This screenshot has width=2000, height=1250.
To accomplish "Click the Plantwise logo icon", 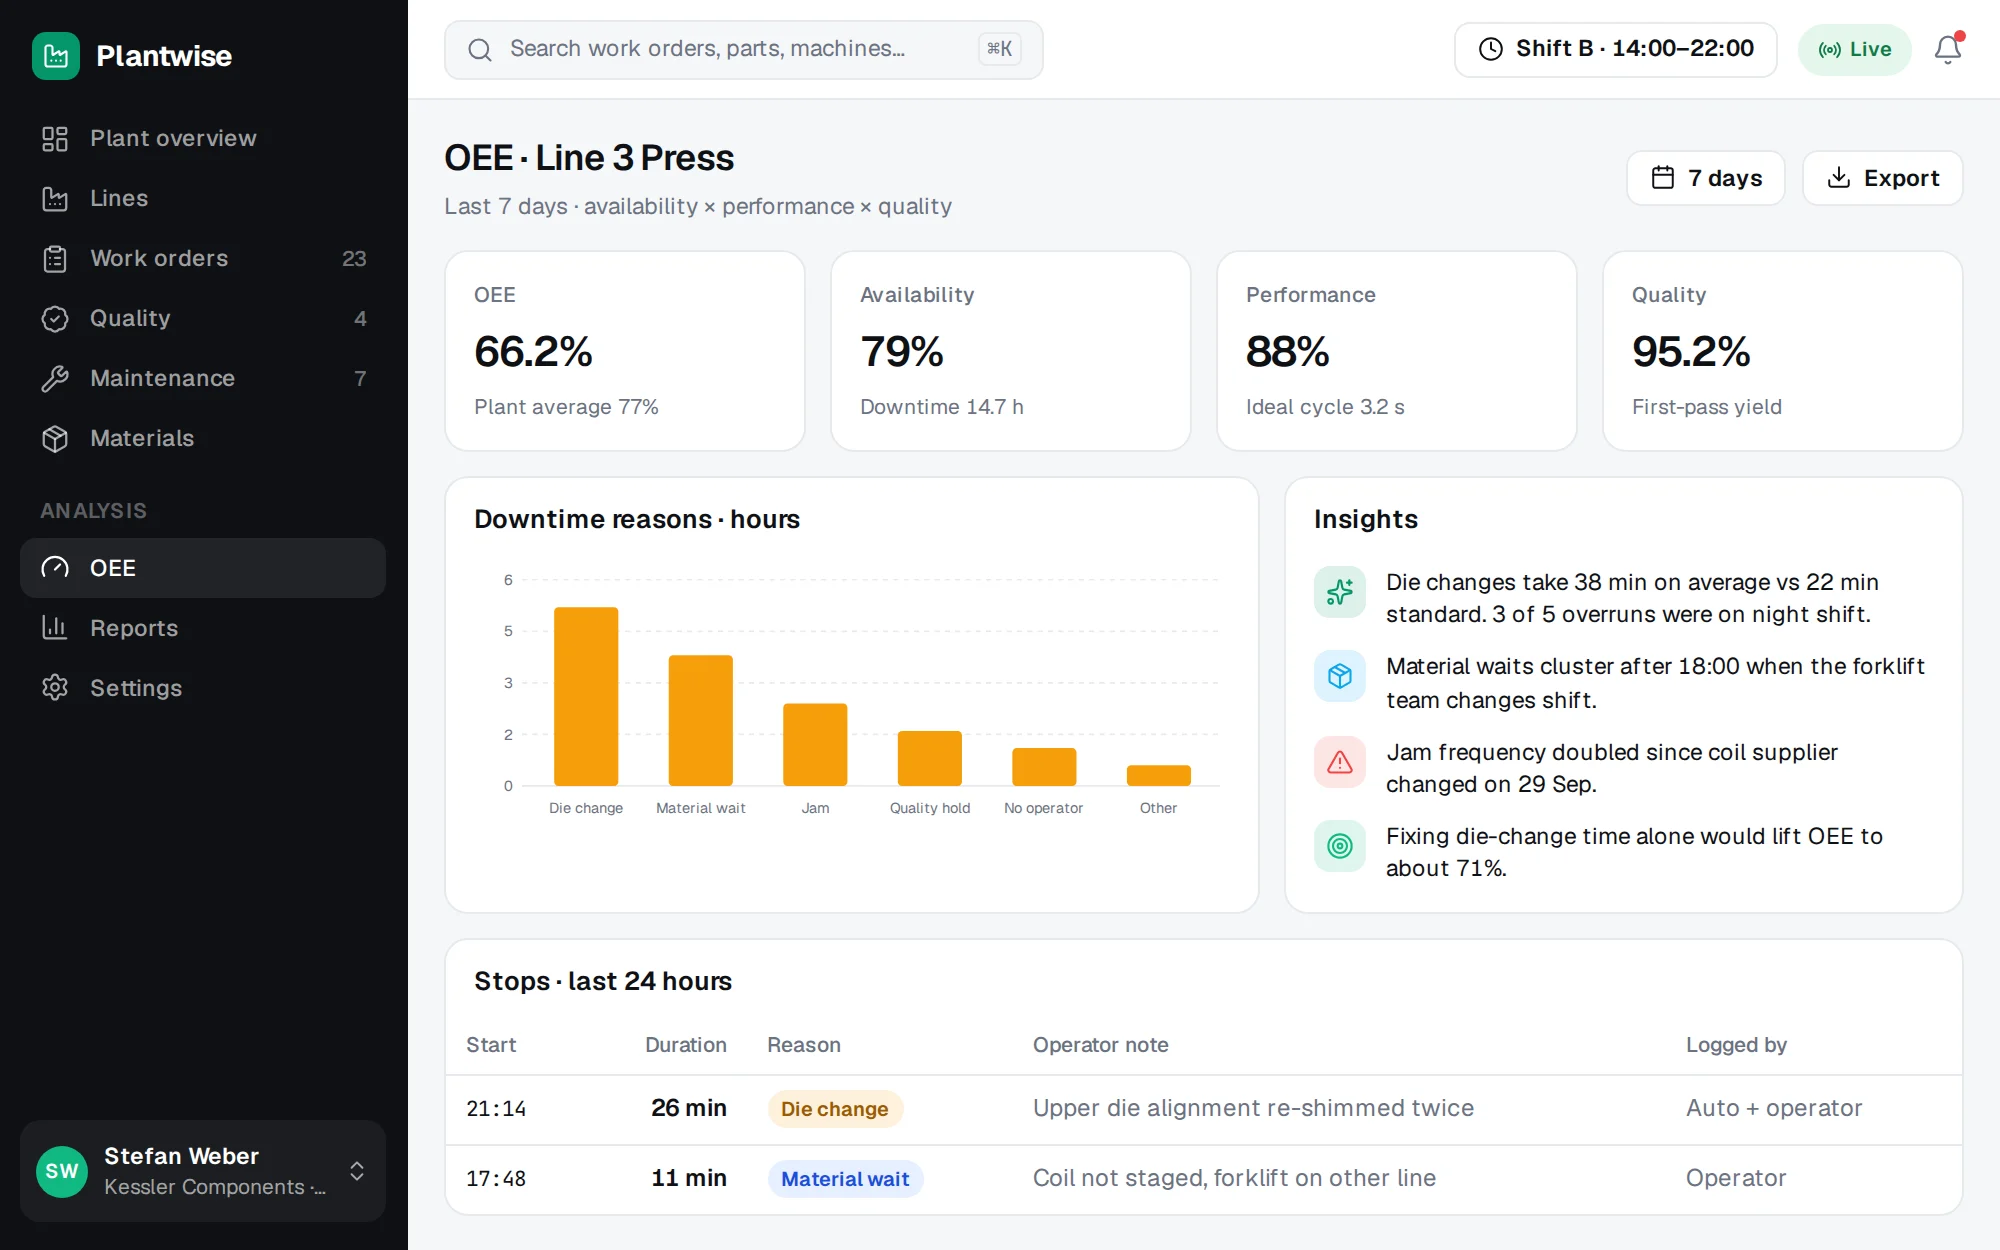I will point(56,56).
